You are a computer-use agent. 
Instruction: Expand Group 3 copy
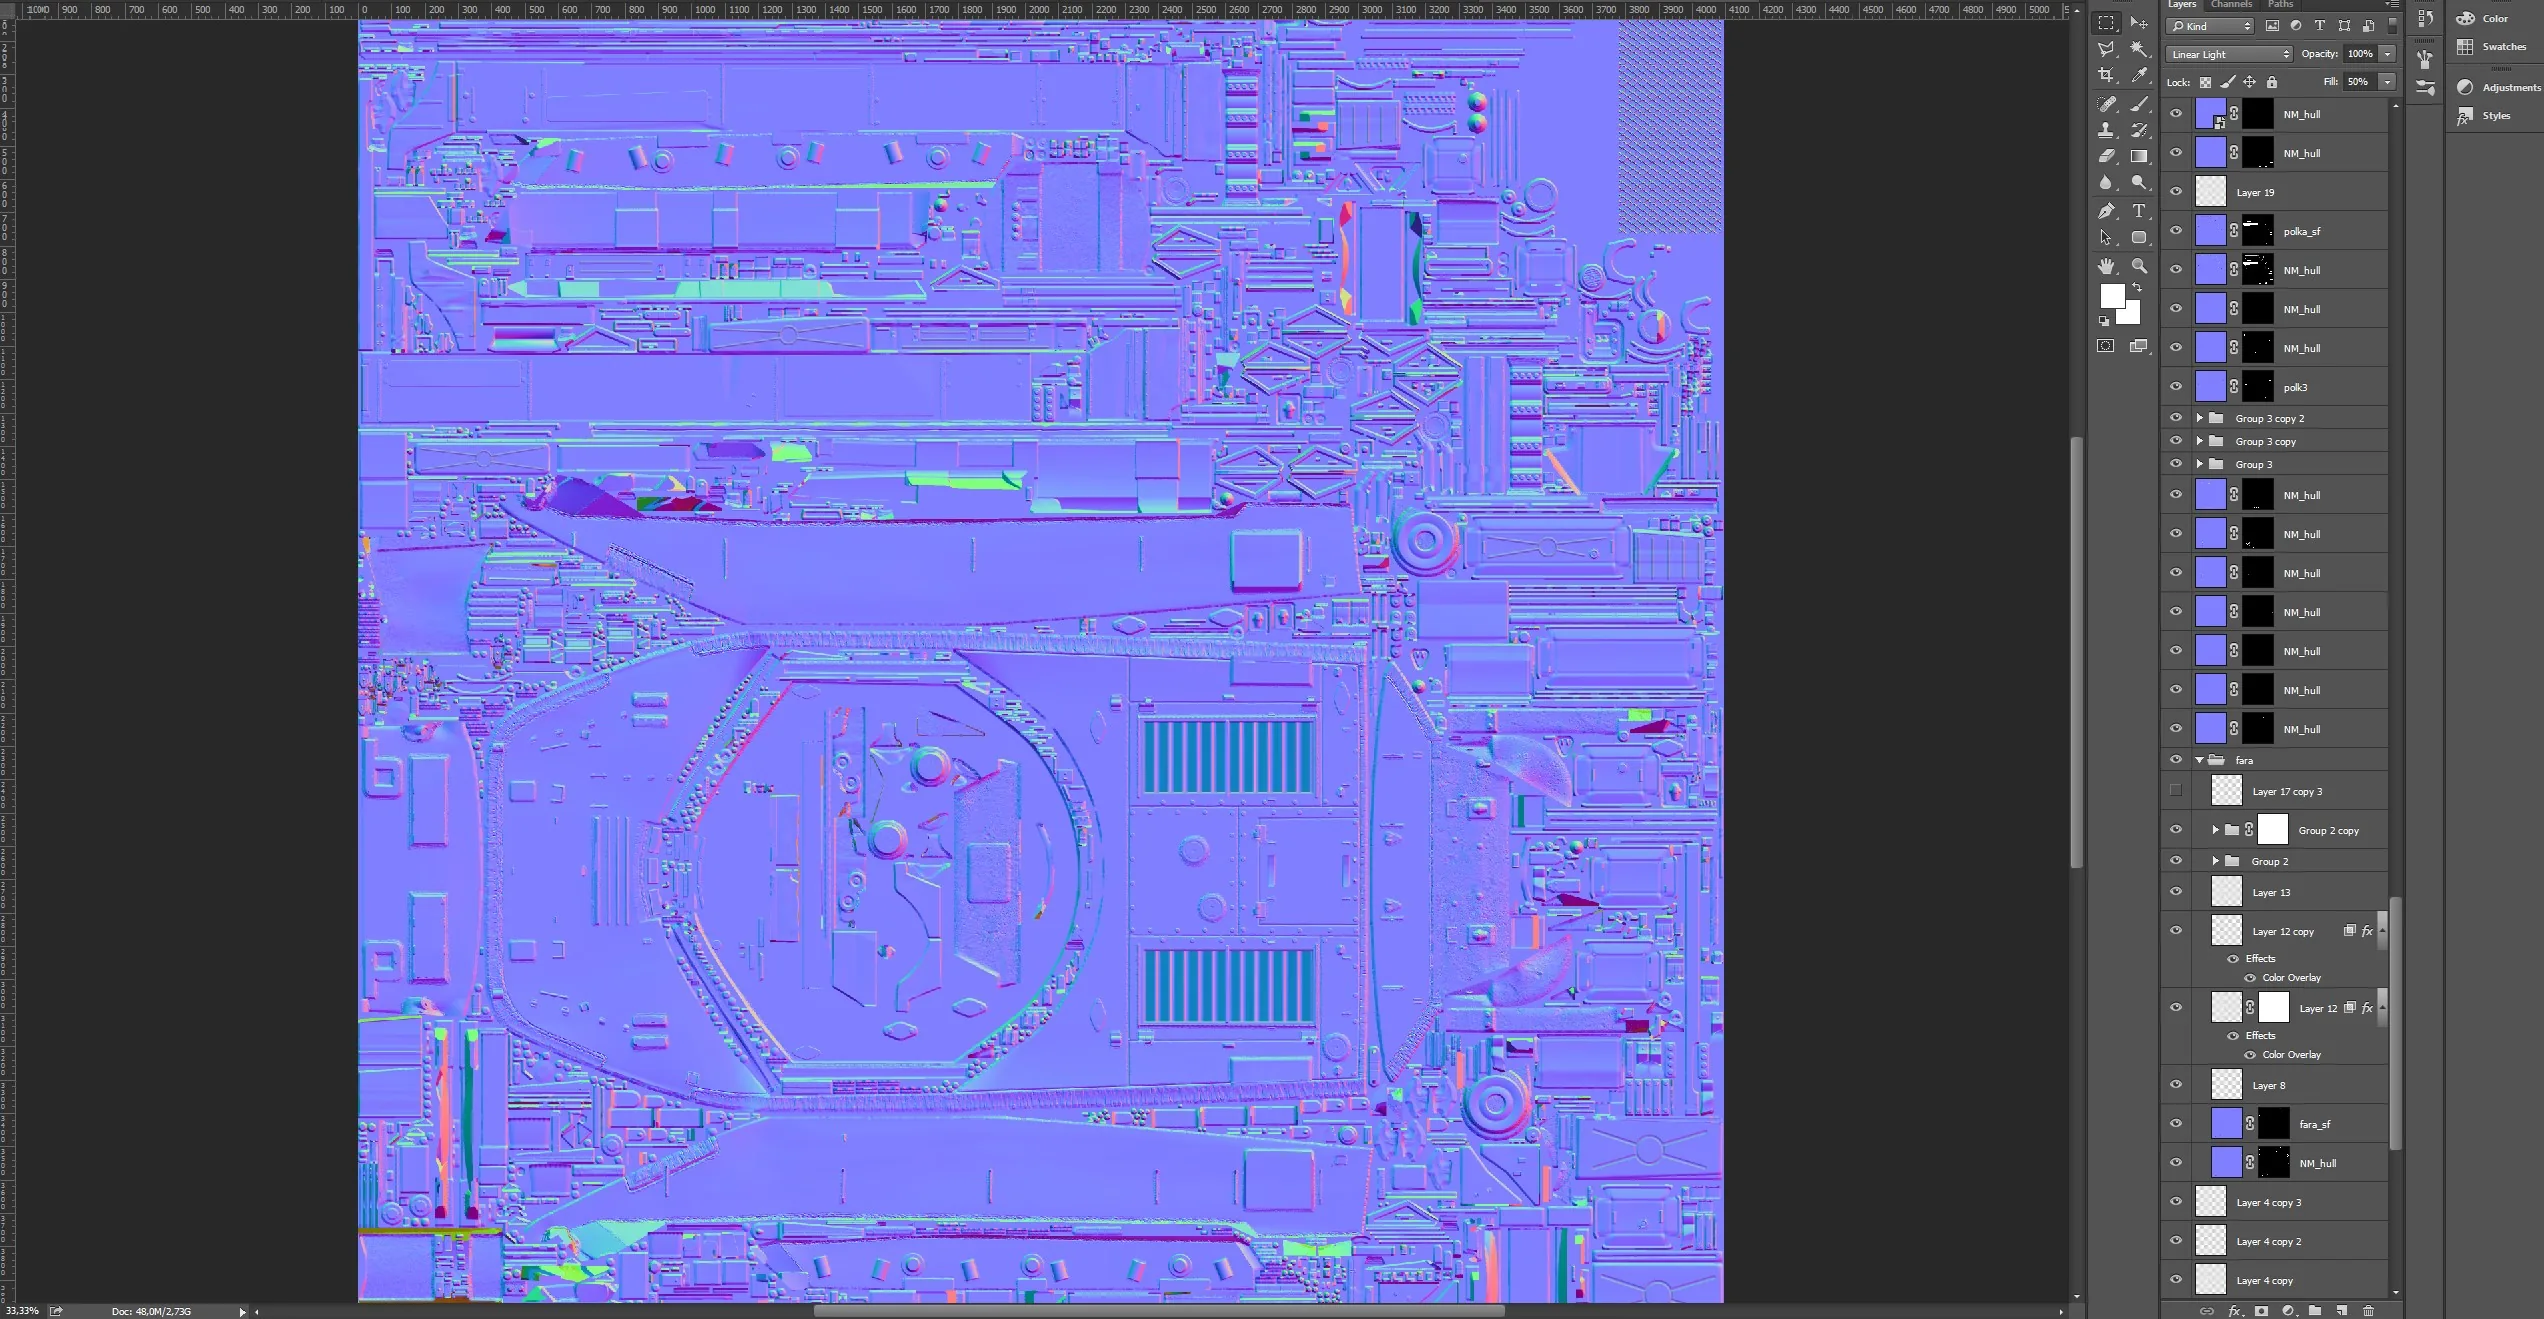pyautogui.click(x=2199, y=441)
